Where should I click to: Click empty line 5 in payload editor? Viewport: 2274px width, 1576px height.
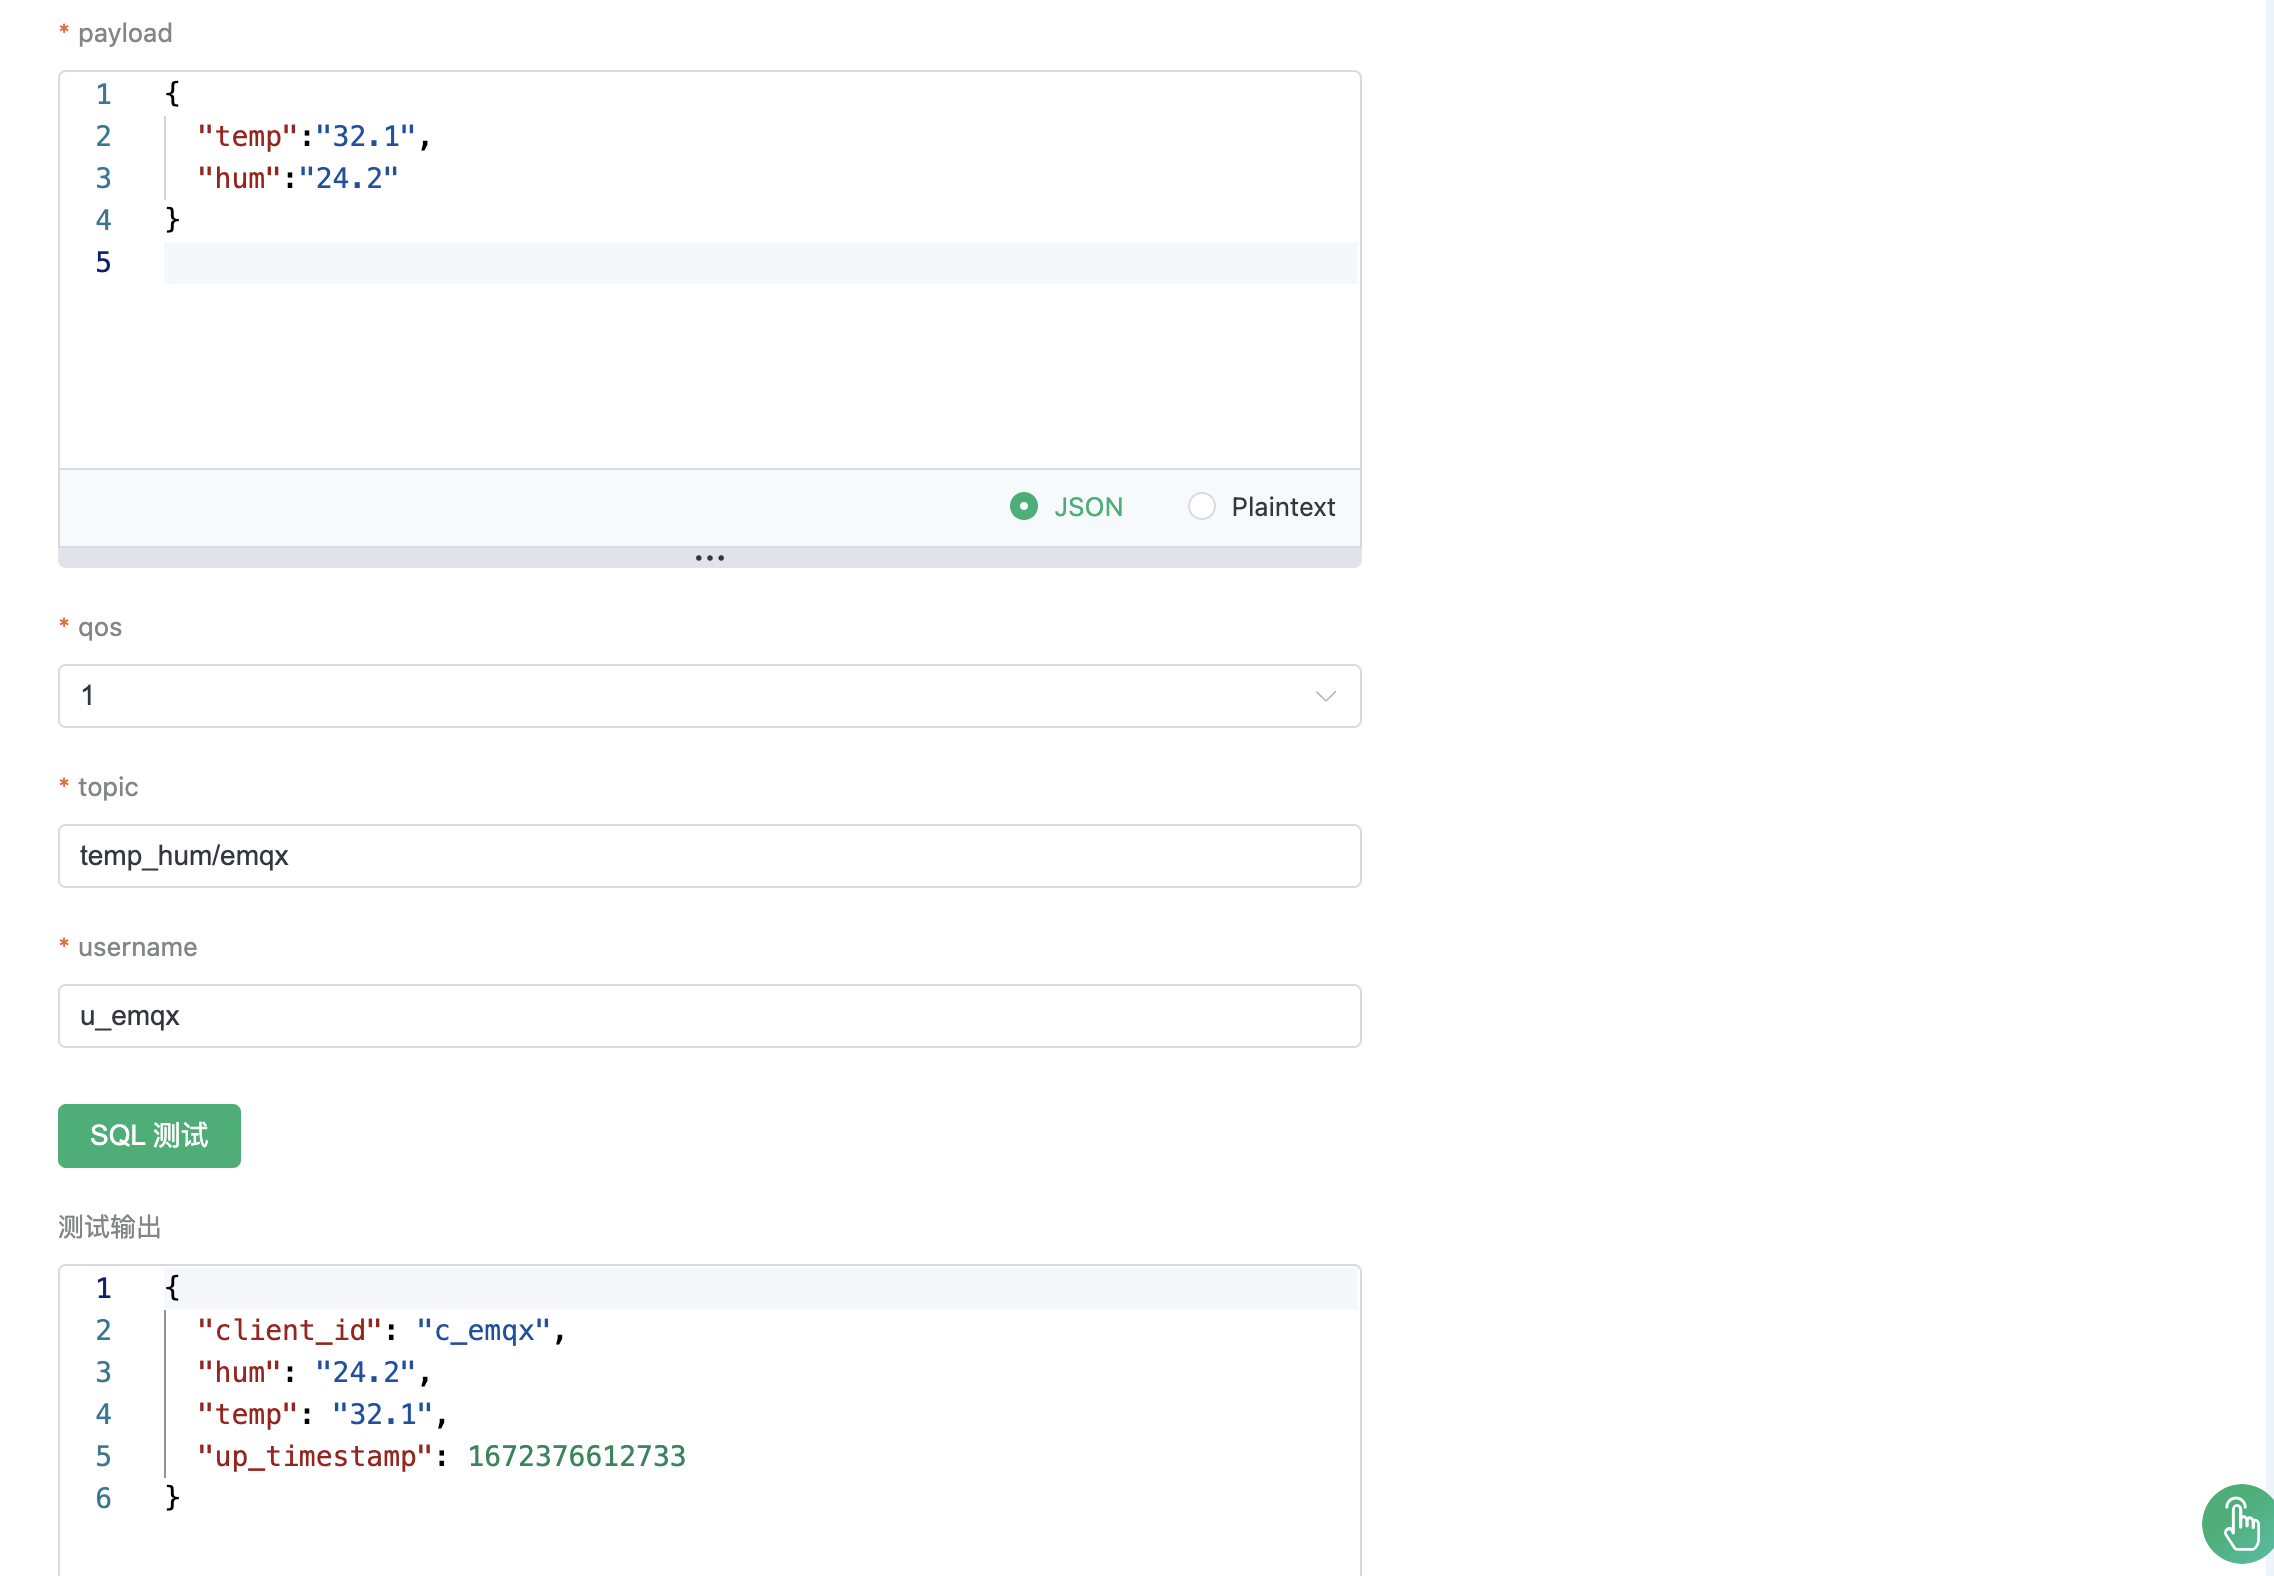pyautogui.click(x=760, y=262)
